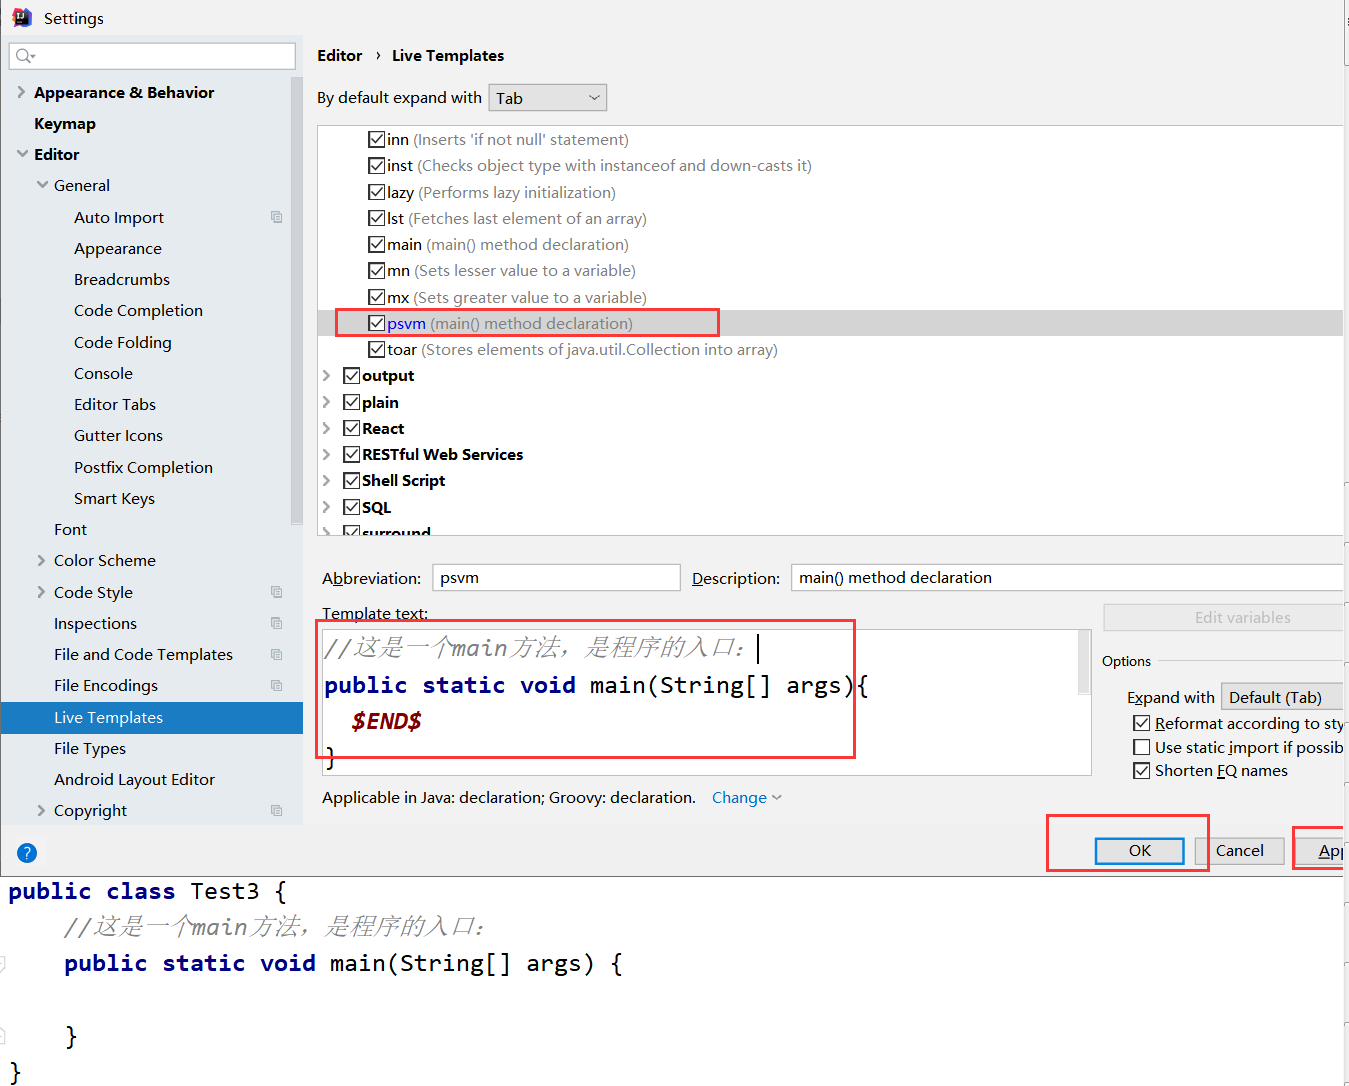Collapse the General tree node
The image size is (1349, 1086).
[42, 185]
